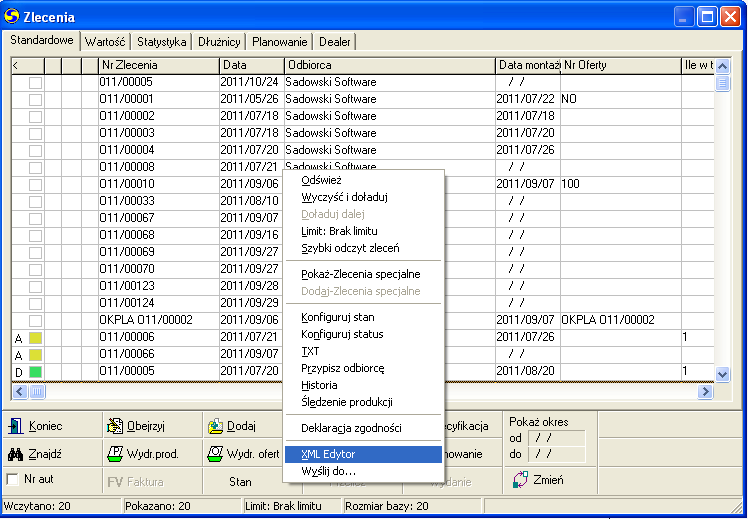Click the Wydr. ofert printer icon

[x=215, y=454]
